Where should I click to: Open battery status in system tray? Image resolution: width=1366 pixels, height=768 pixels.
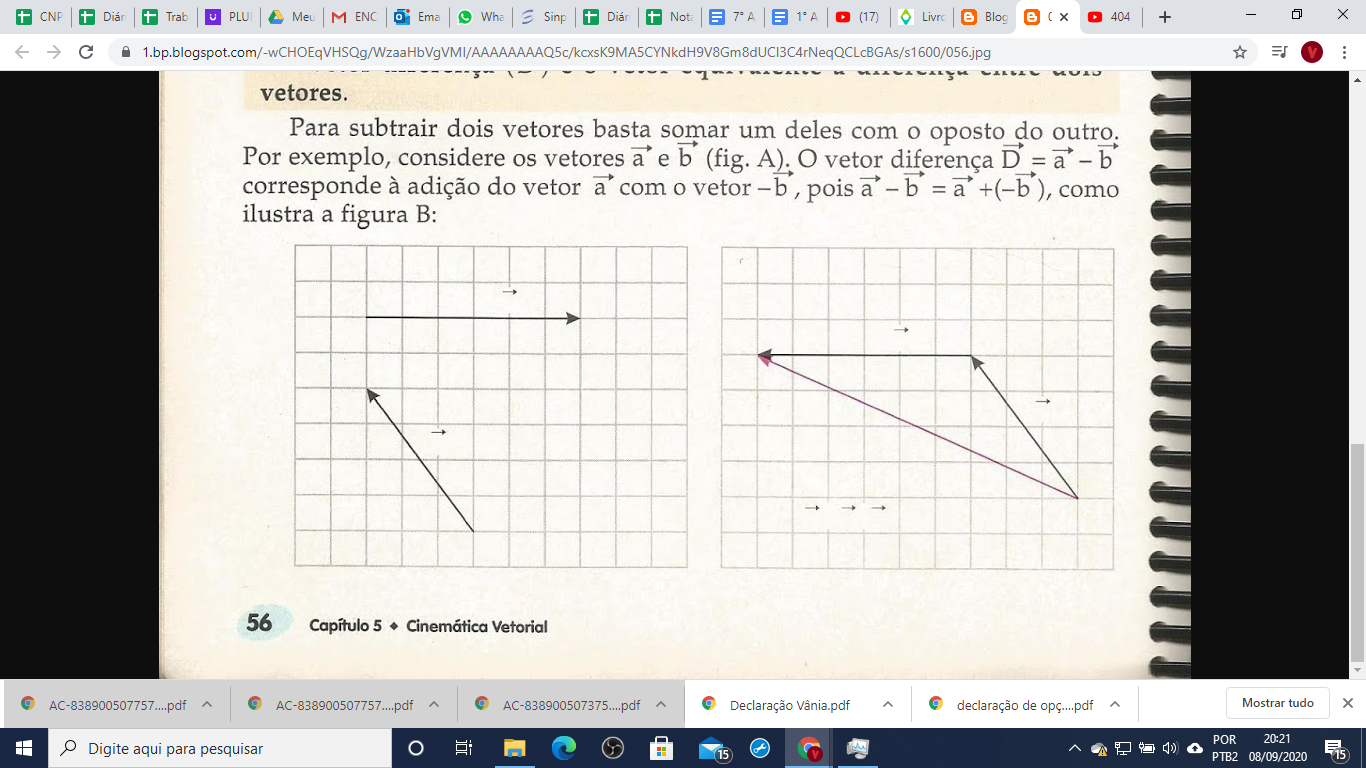point(1145,748)
